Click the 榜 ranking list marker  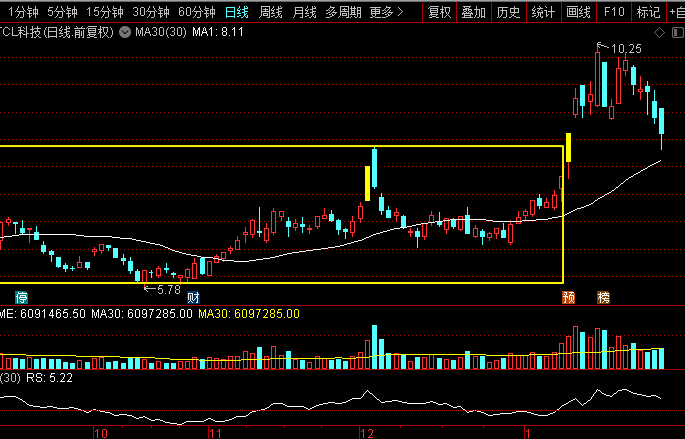click(603, 297)
